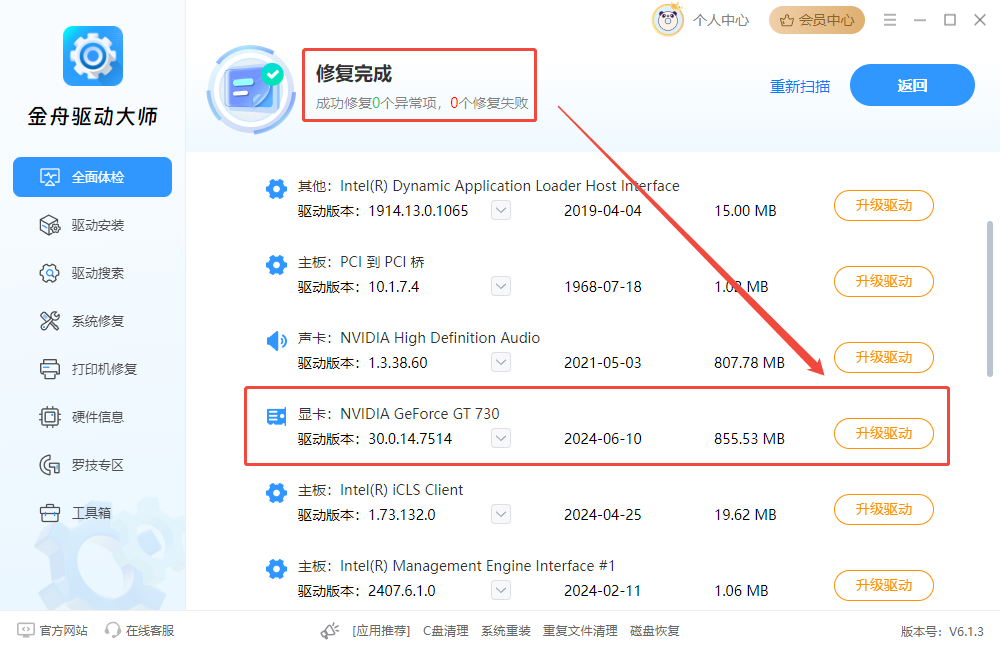Upgrade driver for Intel Dynamic Application Loader
The height and width of the screenshot is (650, 1000).
(884, 205)
